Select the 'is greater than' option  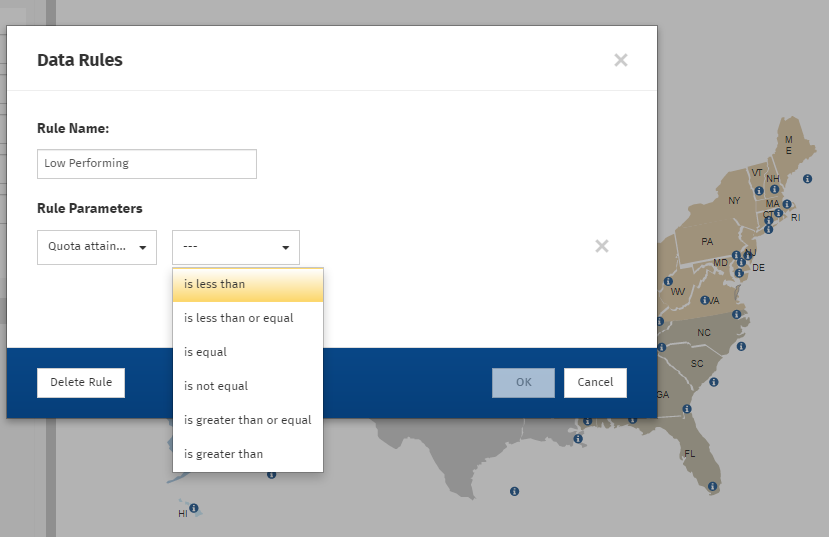[248, 454]
